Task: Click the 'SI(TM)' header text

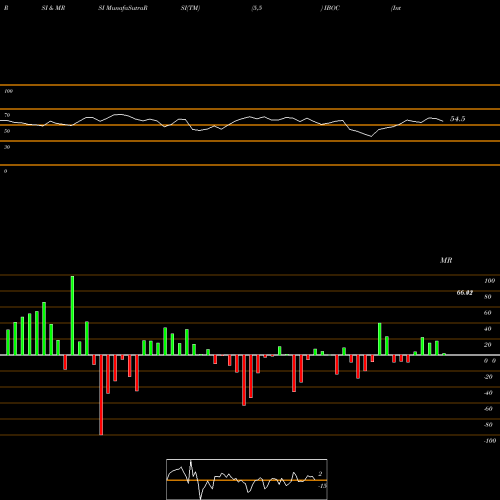Action: (x=190, y=8)
